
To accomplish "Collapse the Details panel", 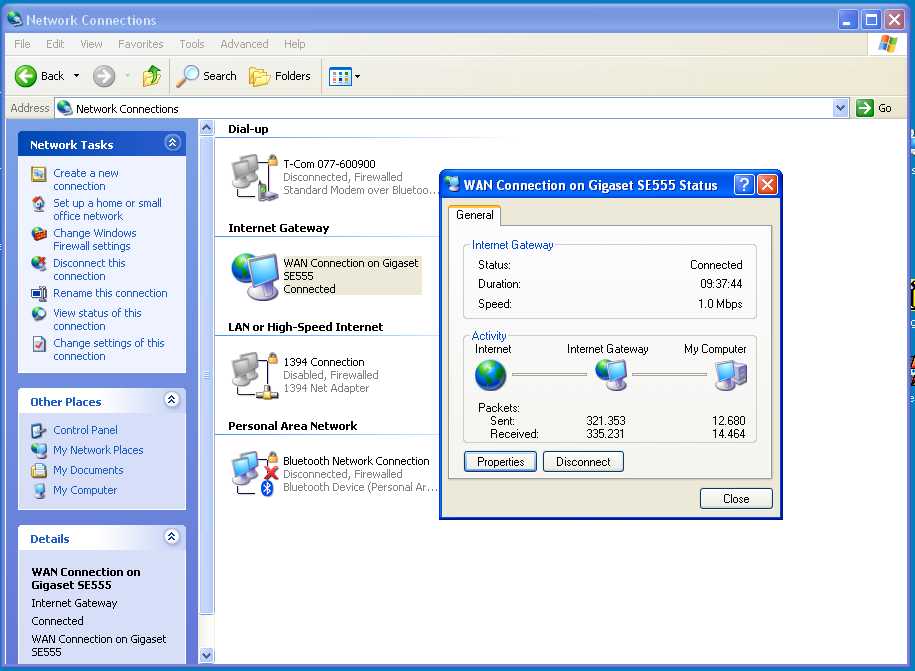I will pyautogui.click(x=172, y=538).
